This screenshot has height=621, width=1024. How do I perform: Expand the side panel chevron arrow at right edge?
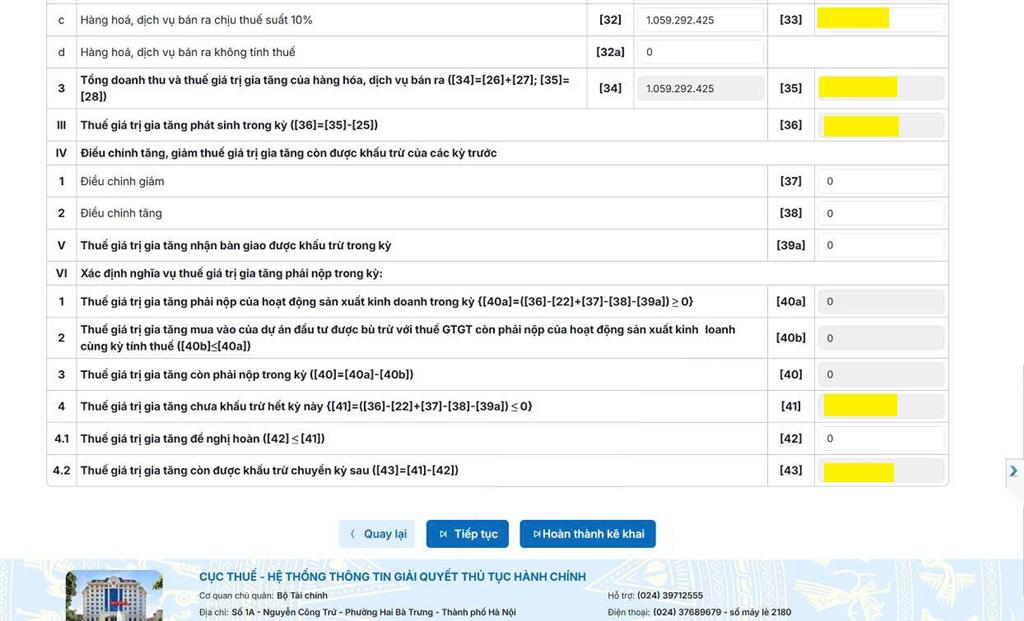tap(1013, 471)
